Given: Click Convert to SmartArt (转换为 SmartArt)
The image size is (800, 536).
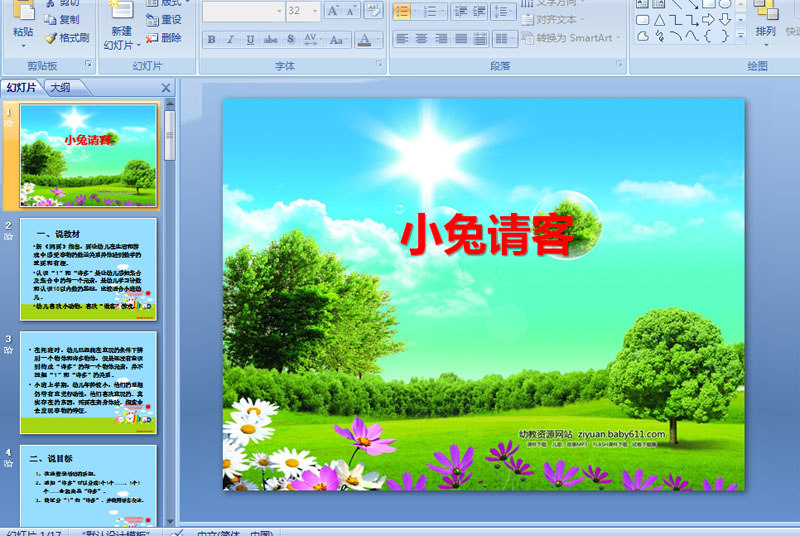Looking at the screenshot, I should [x=570, y=38].
